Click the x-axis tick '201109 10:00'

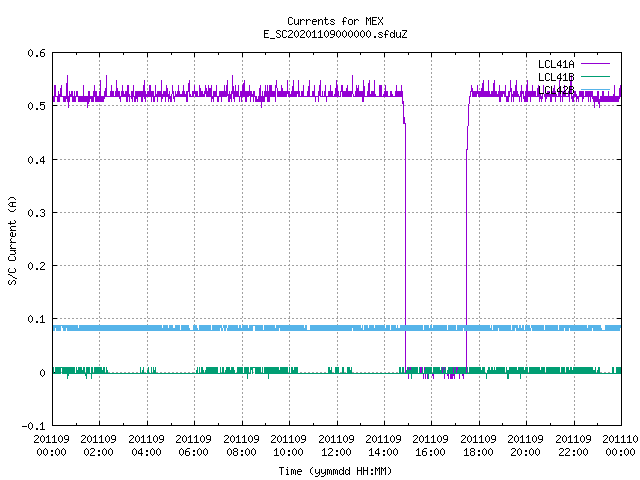[x=289, y=446]
